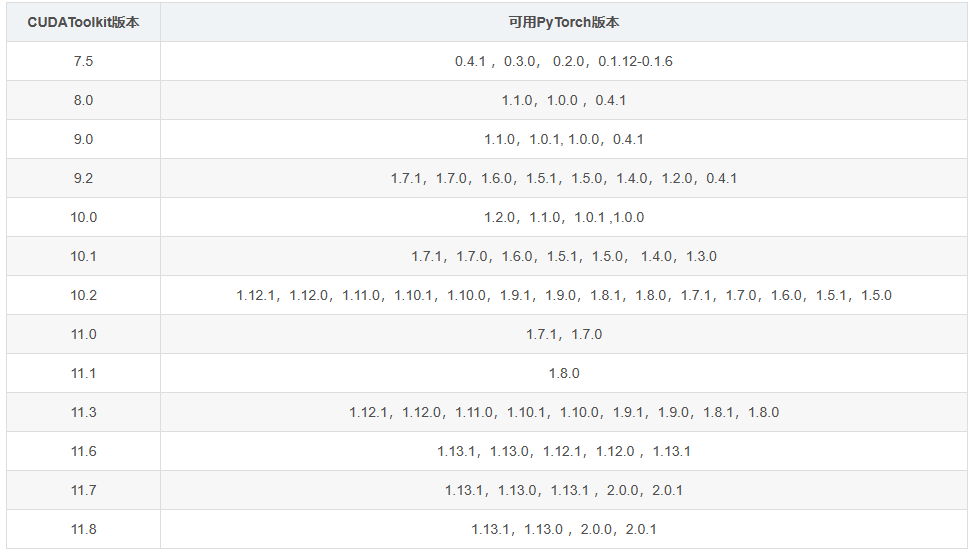Click the 1.8.0 cell in the 11.1 row
This screenshot has height=558, width=979.
564,373
